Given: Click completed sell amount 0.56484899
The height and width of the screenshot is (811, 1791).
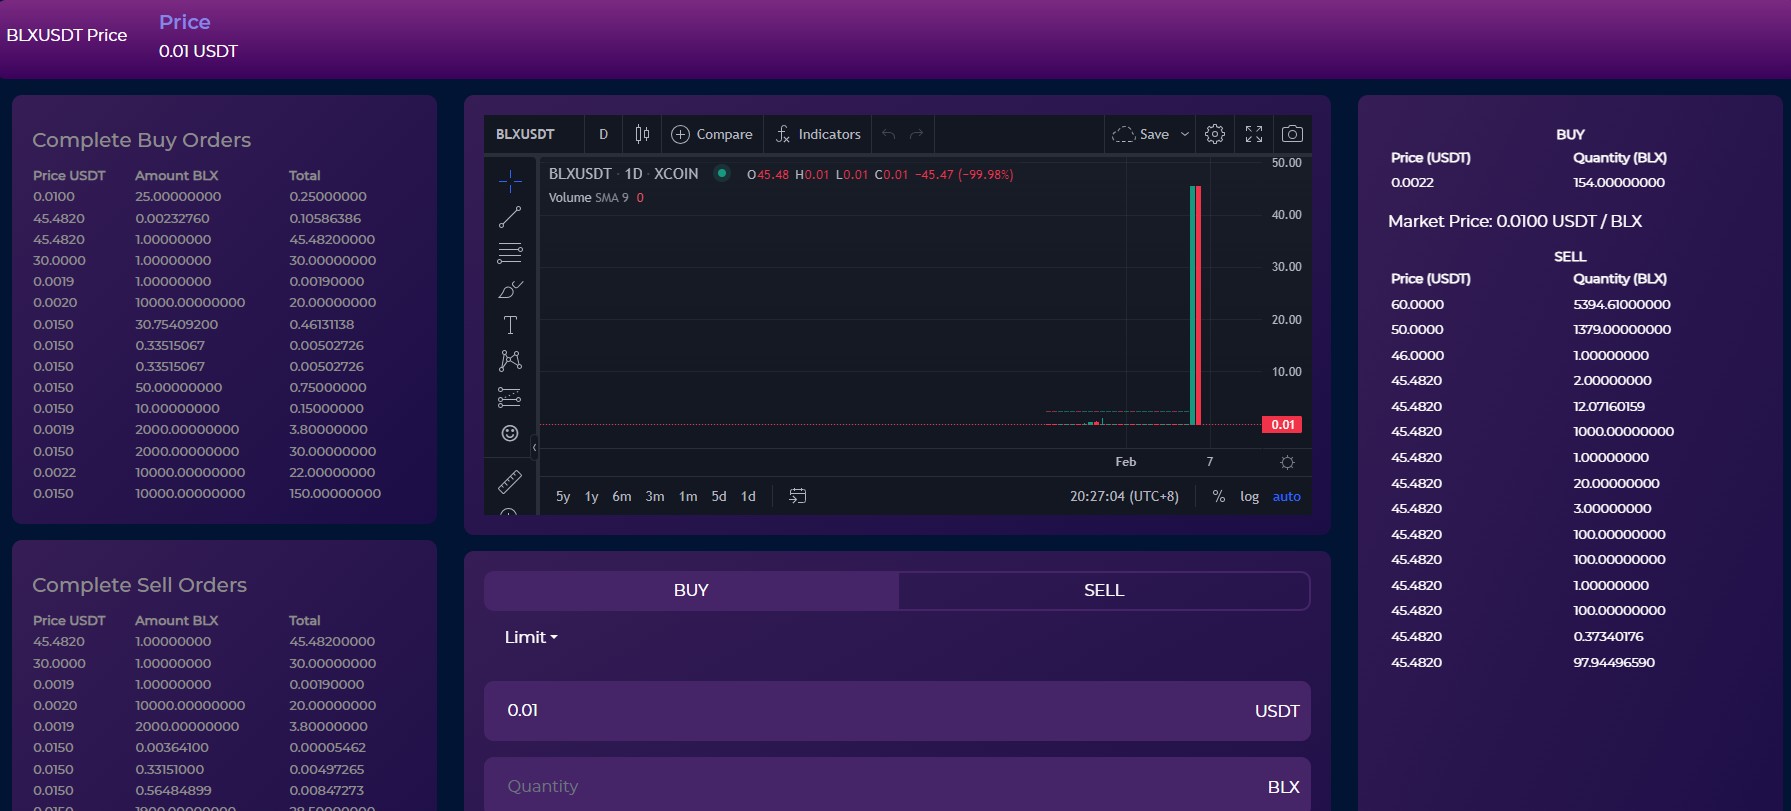Looking at the screenshot, I should 173,790.
